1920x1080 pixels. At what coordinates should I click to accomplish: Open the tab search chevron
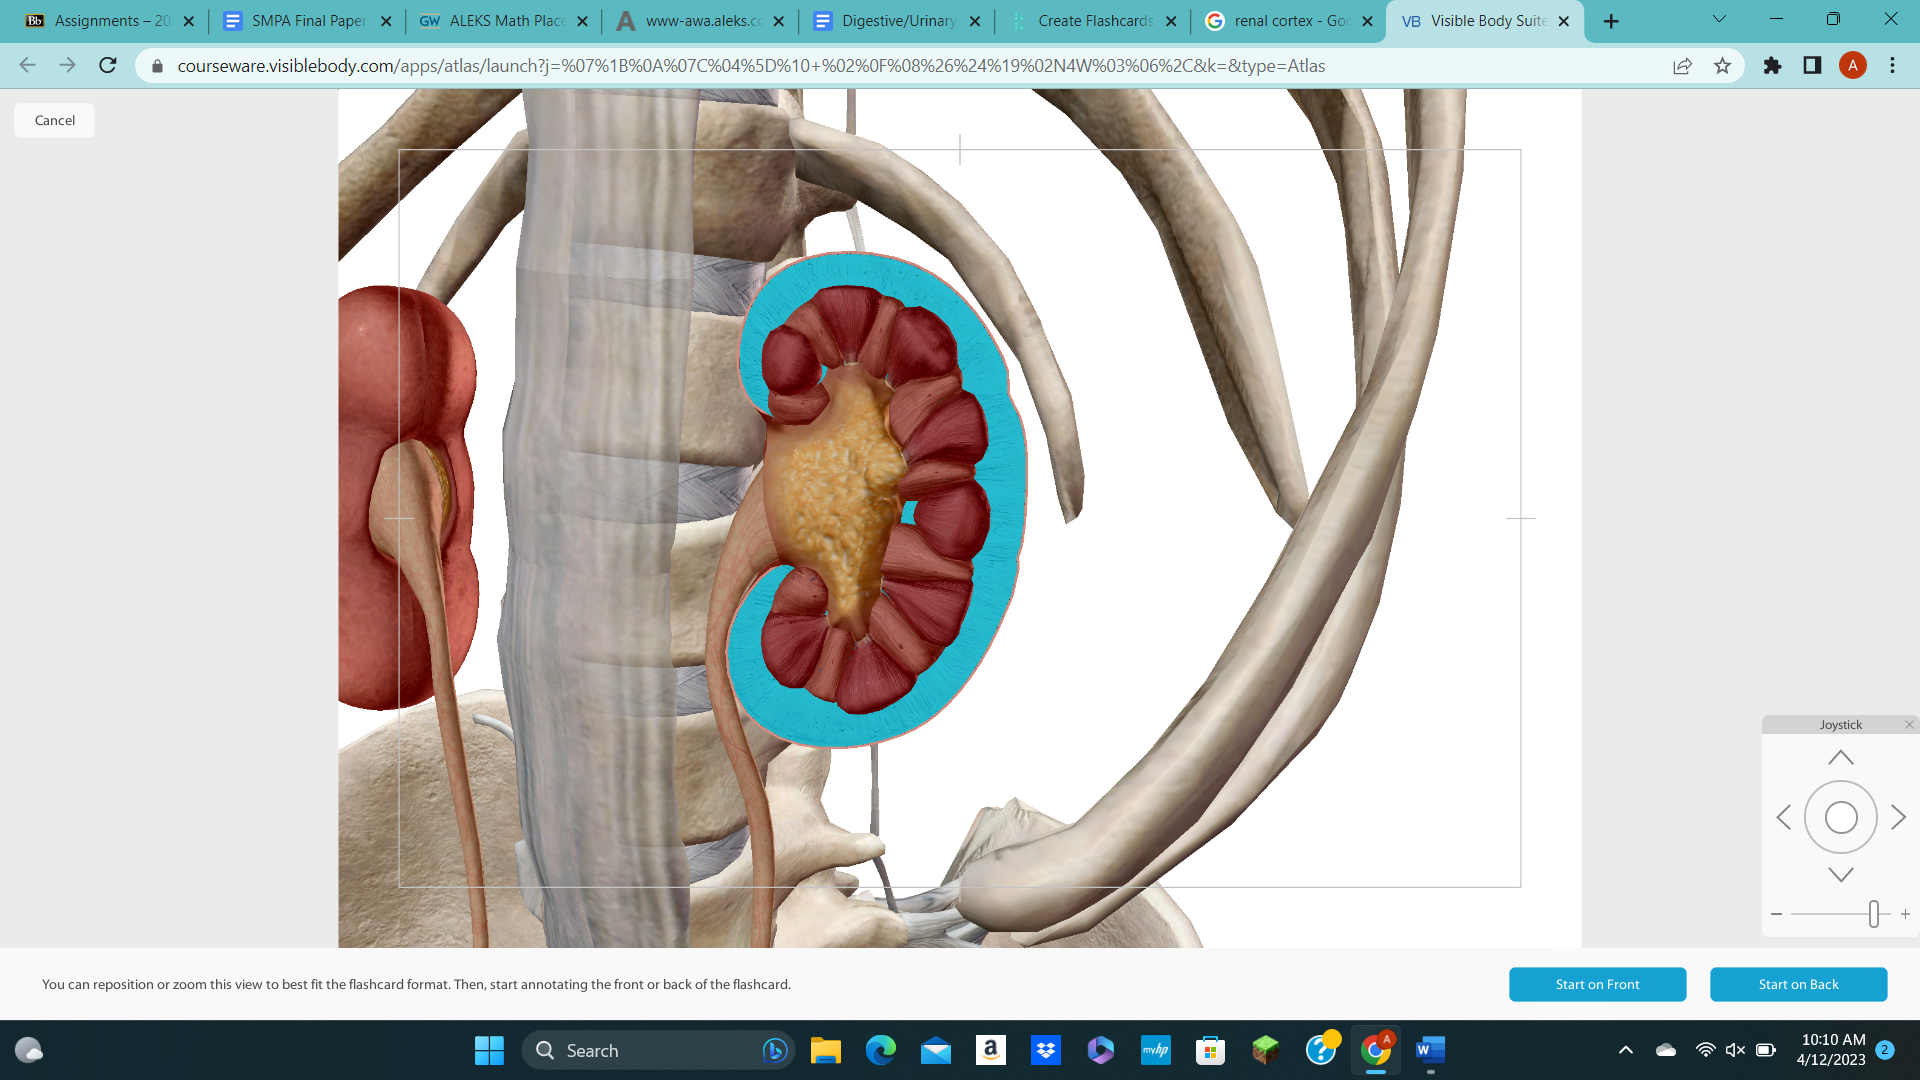tap(1719, 19)
